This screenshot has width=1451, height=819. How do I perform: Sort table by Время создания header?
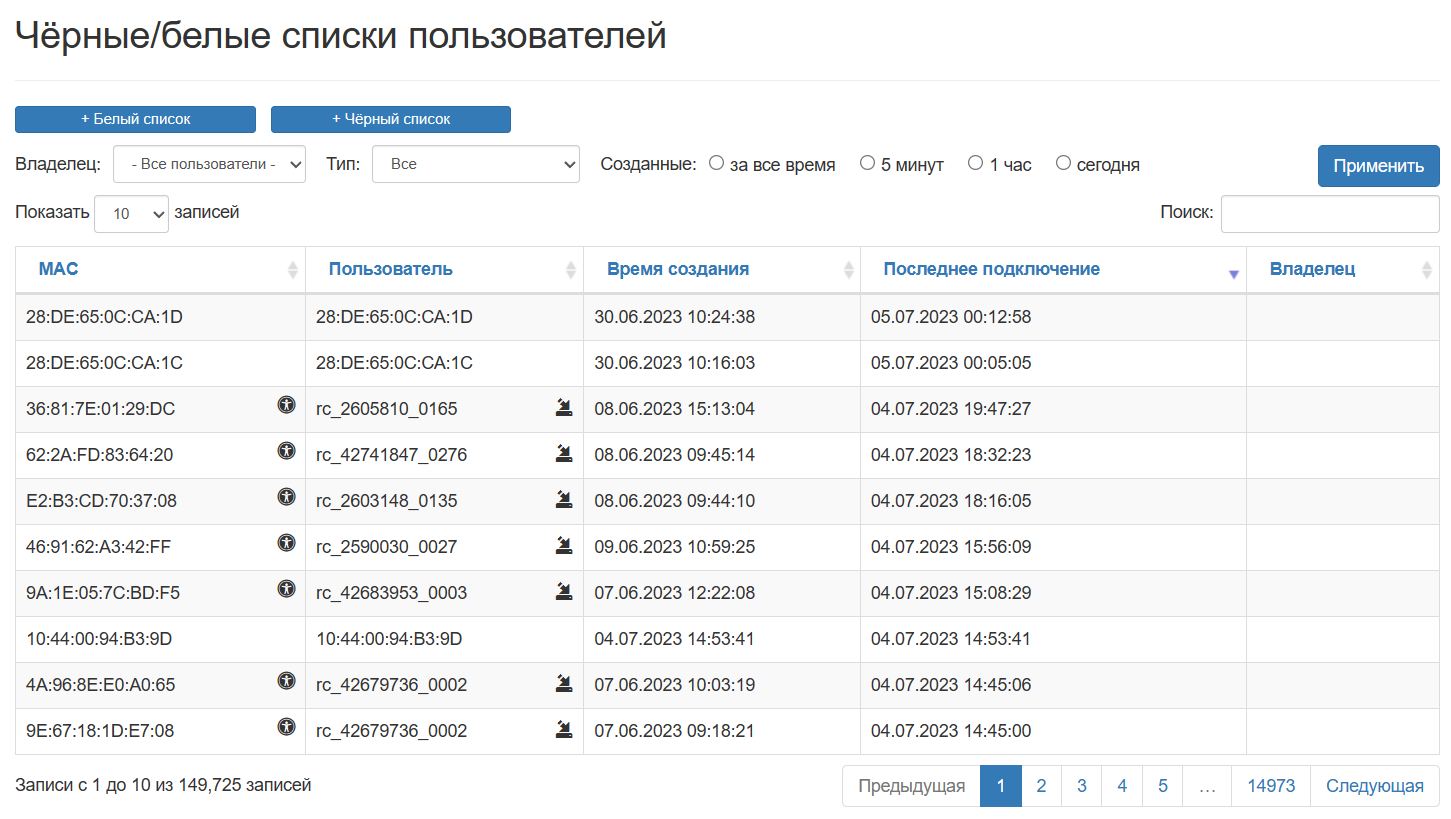[x=722, y=270]
